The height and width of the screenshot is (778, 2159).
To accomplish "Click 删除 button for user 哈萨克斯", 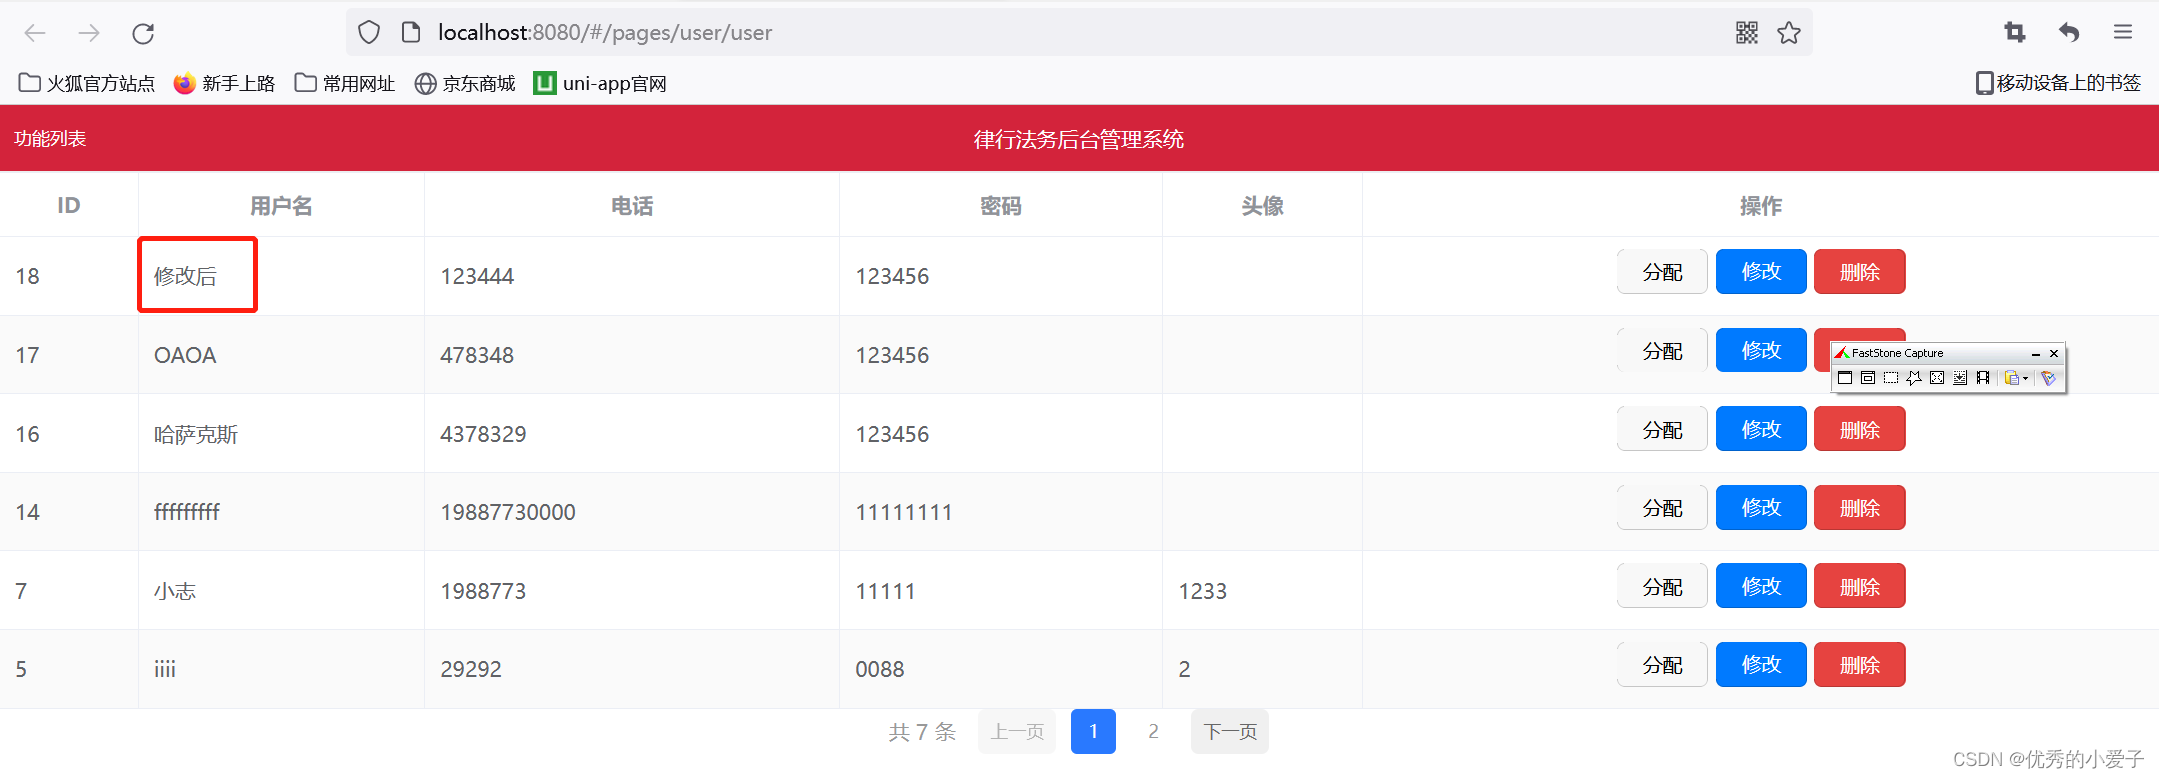I will click(x=1860, y=430).
